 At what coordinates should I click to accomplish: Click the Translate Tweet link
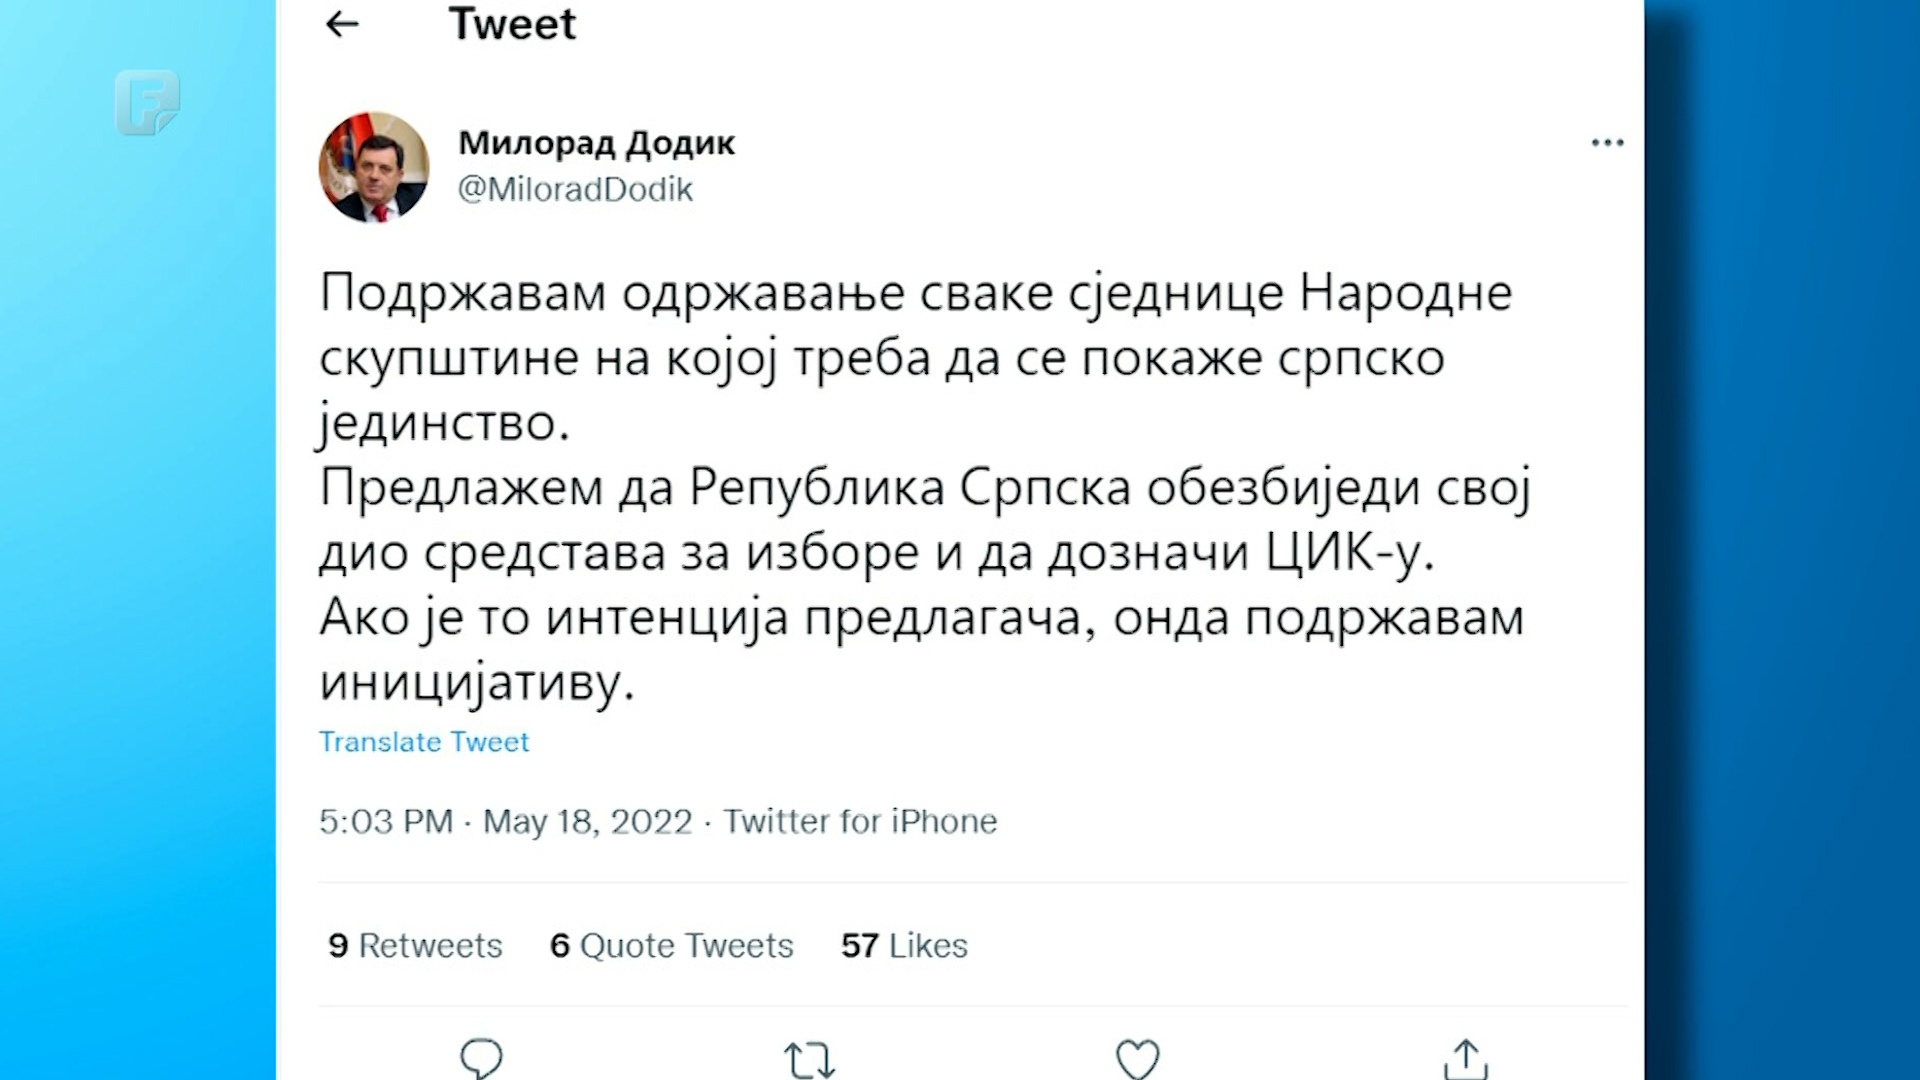coord(424,742)
